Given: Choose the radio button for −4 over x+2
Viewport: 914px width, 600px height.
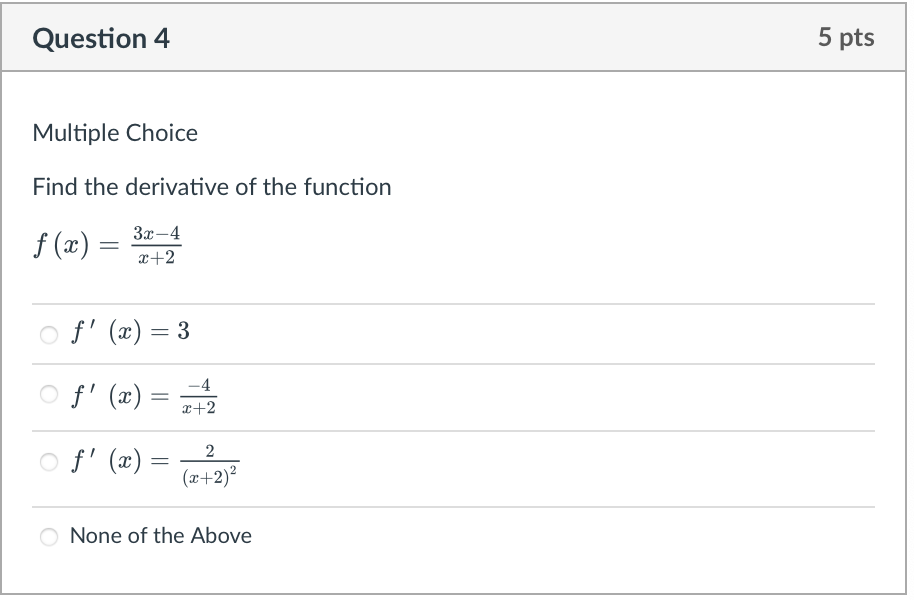Looking at the screenshot, I should coord(49,394).
